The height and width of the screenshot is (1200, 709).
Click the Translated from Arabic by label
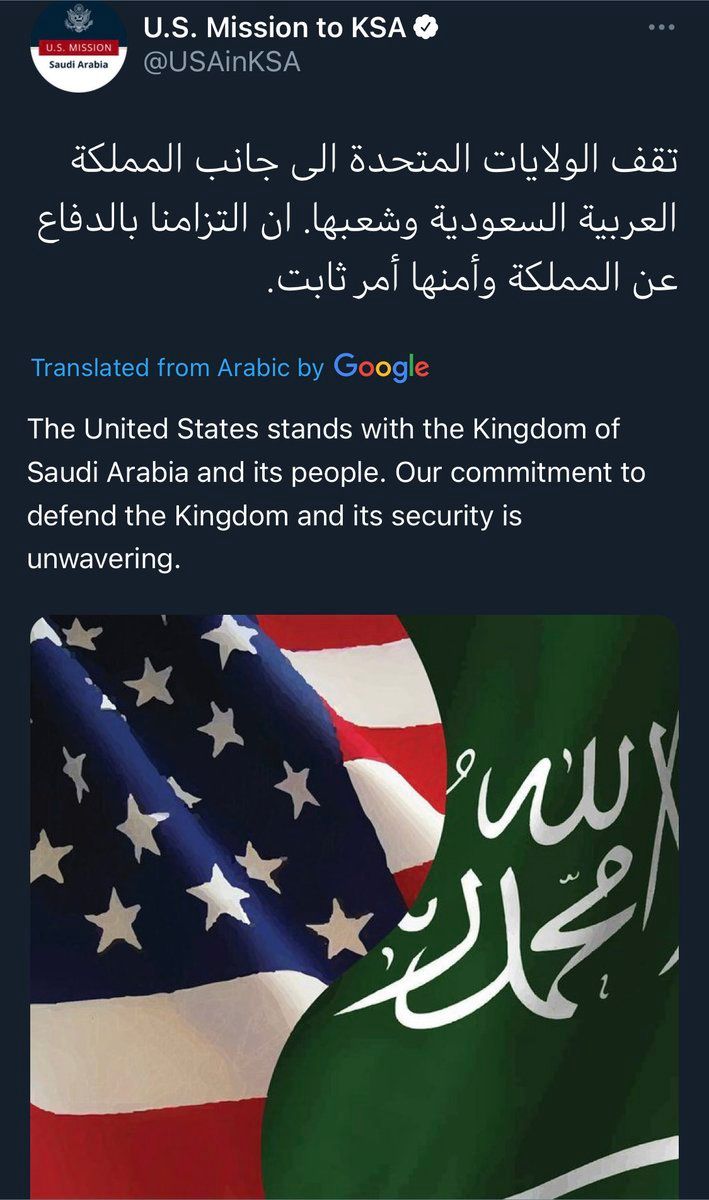[178, 367]
